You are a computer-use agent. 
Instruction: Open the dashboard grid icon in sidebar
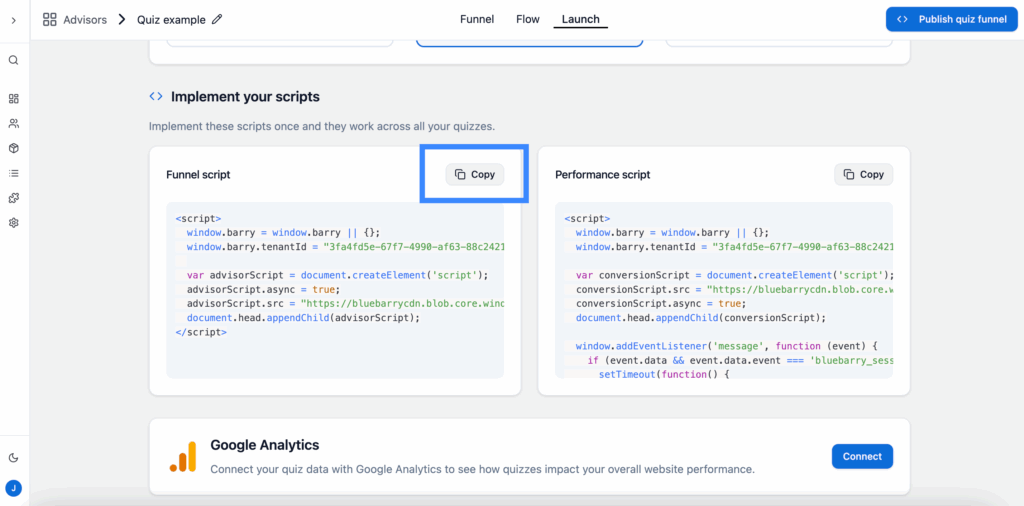tap(14, 99)
